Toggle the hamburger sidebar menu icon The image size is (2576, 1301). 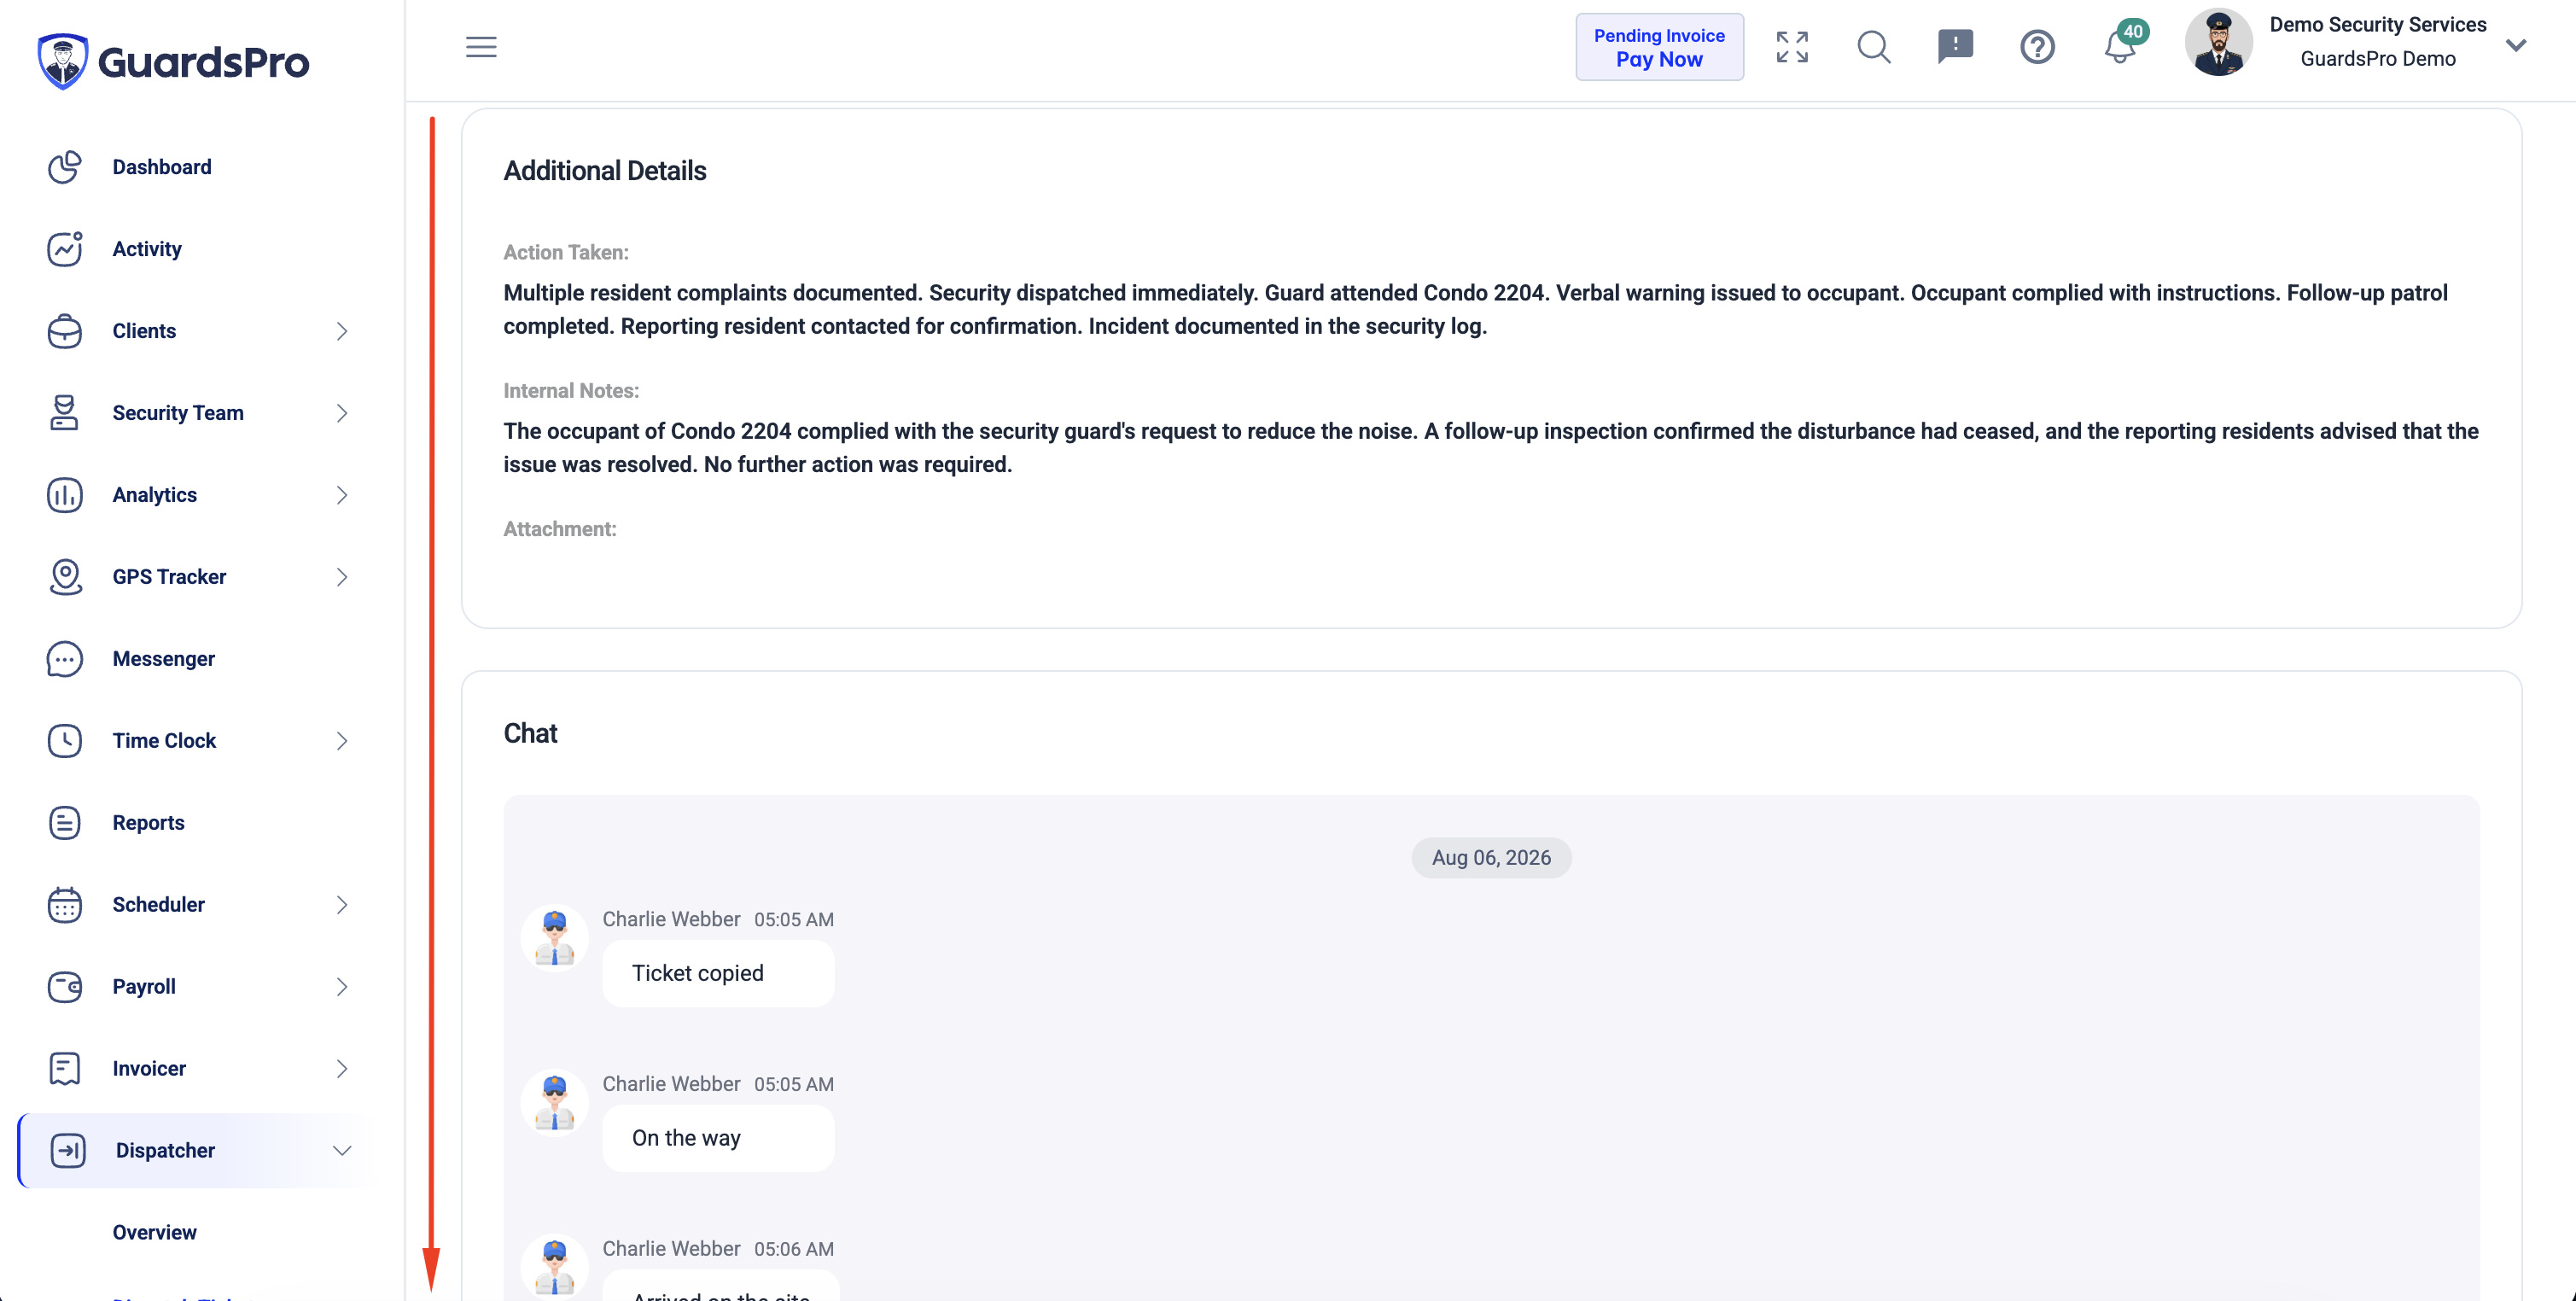481,47
